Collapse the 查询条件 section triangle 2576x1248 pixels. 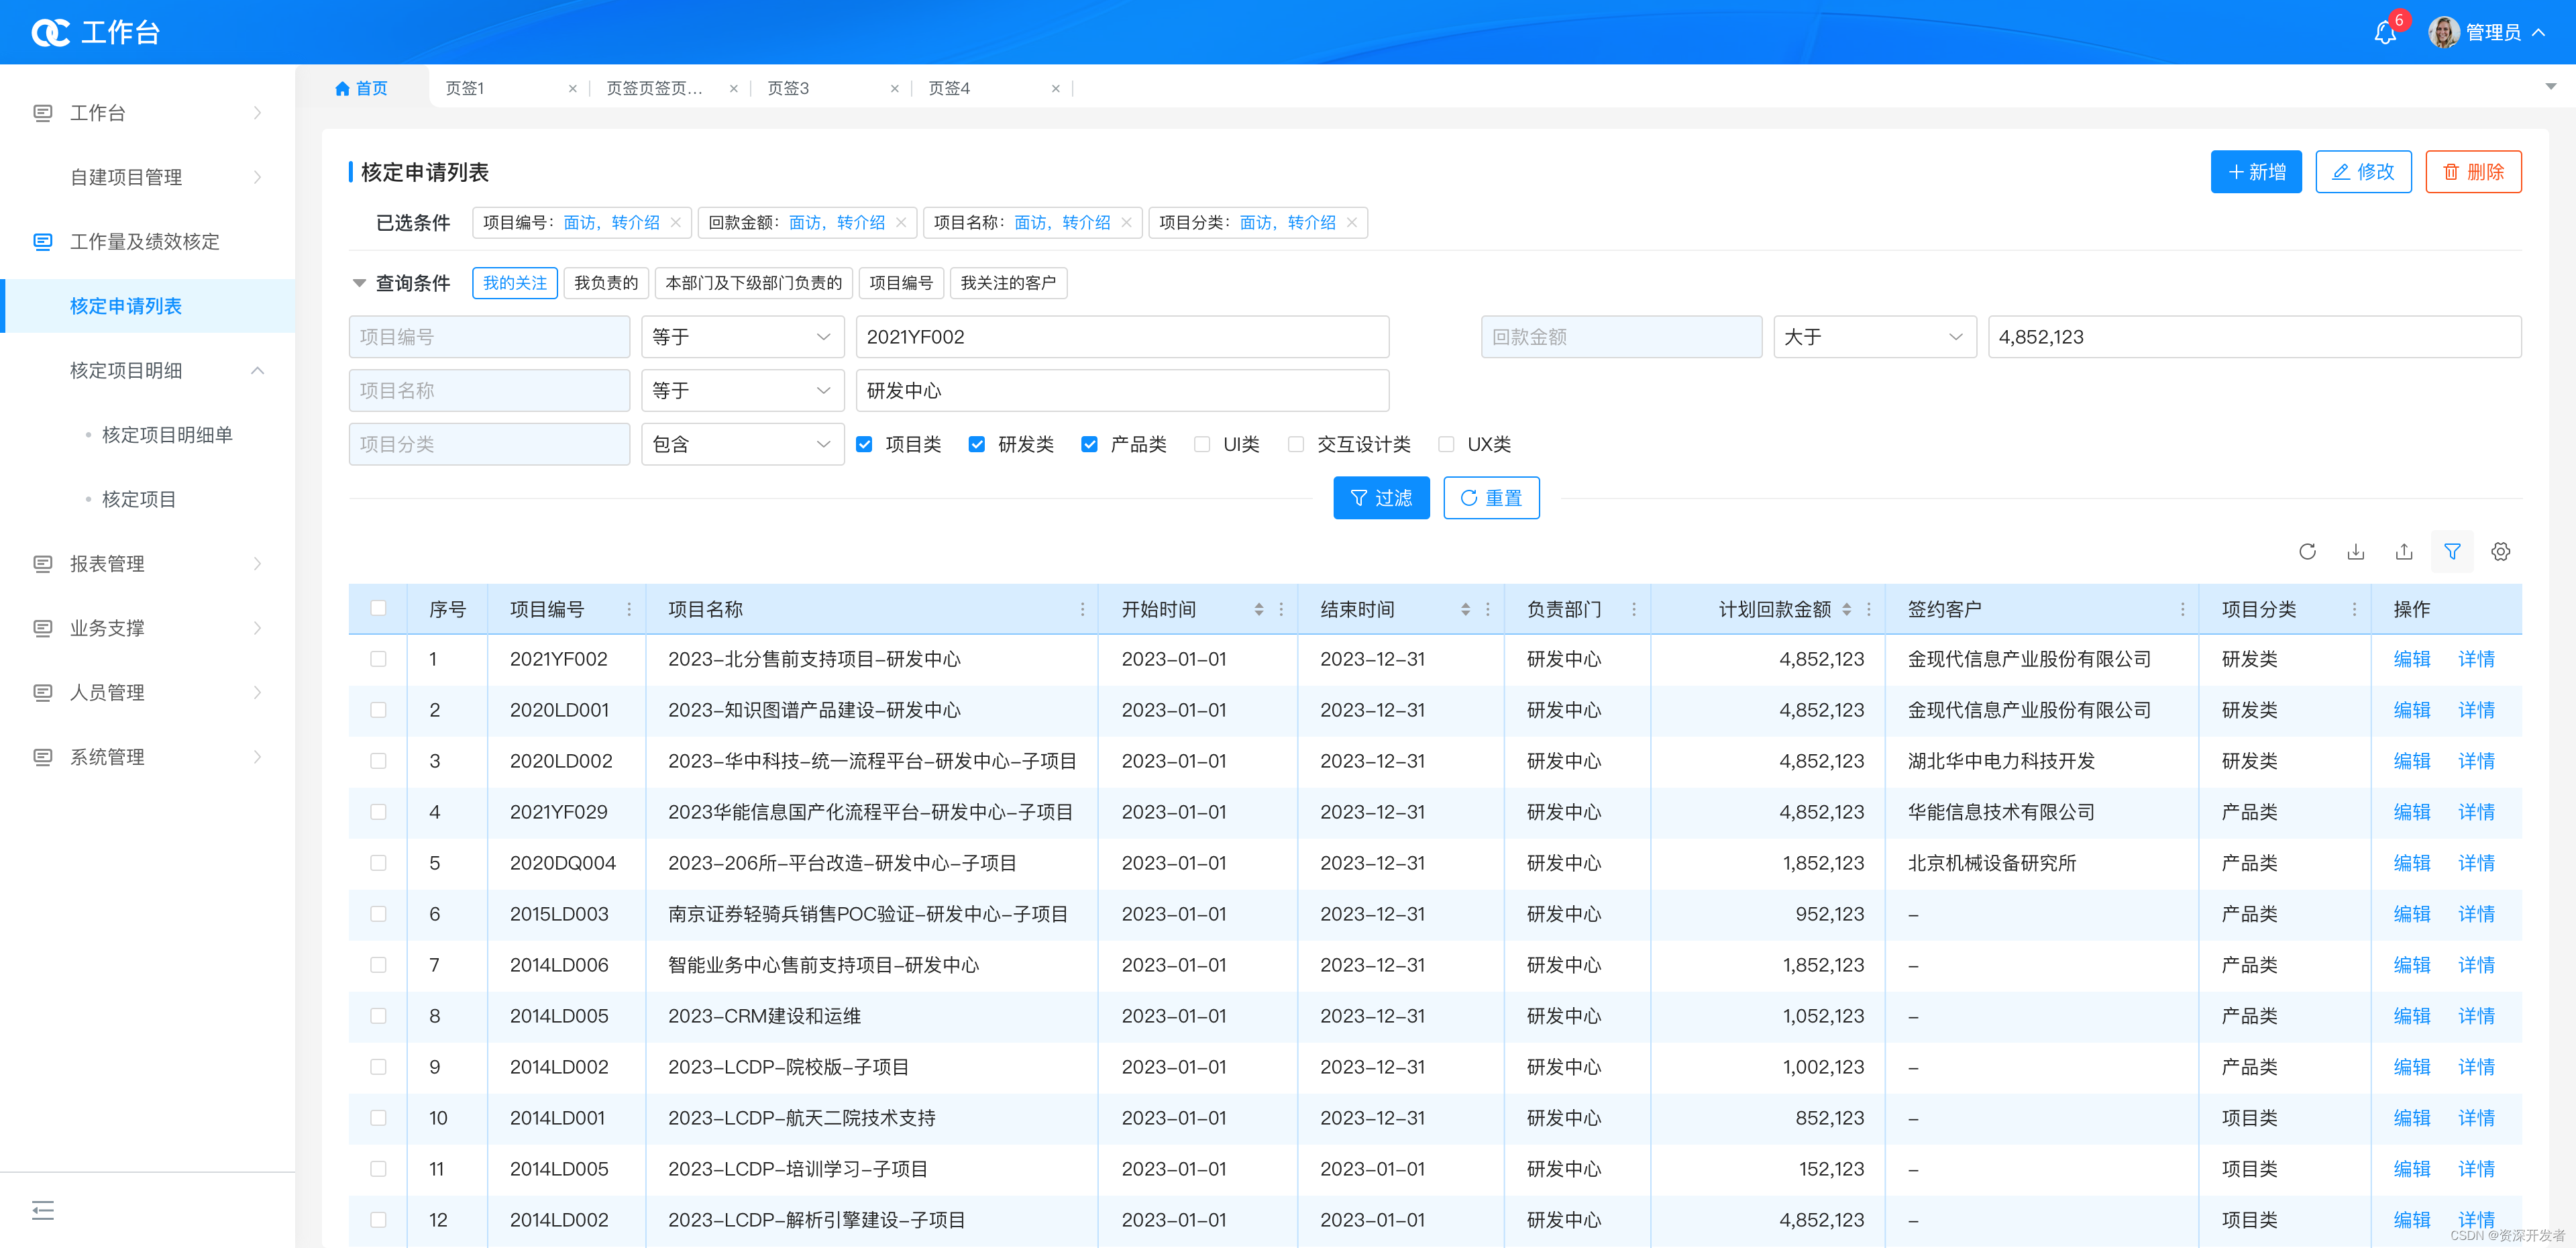[x=359, y=283]
